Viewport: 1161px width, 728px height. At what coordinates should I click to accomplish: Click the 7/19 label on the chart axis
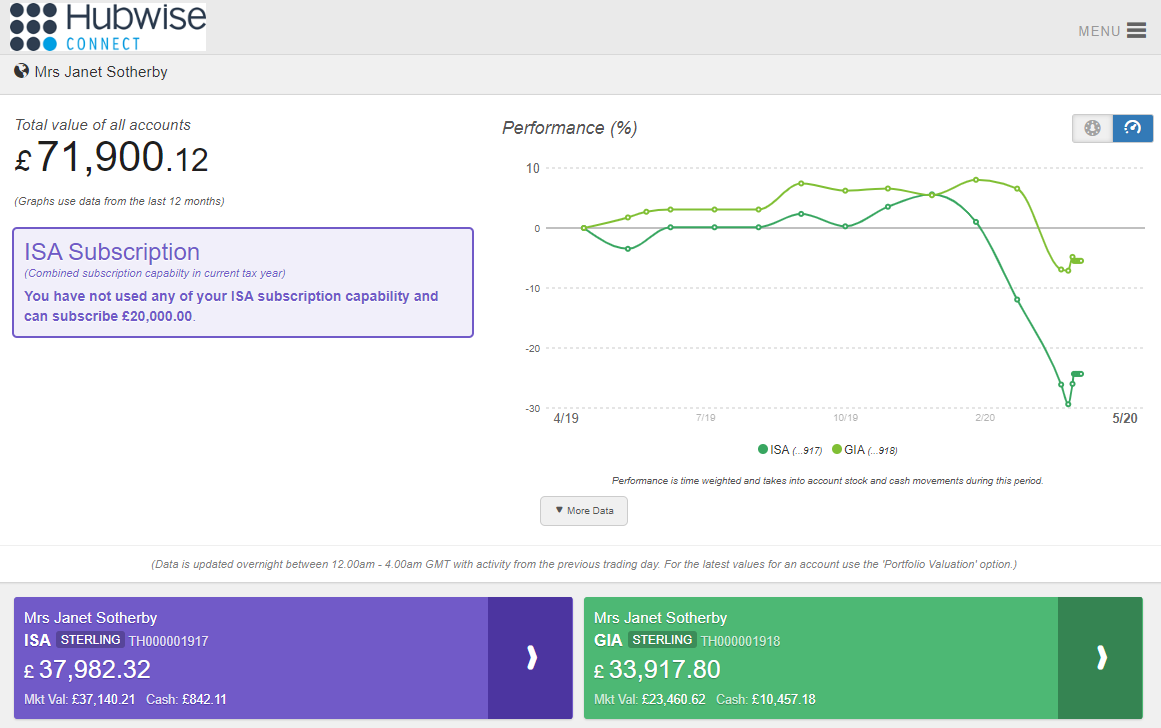point(706,418)
